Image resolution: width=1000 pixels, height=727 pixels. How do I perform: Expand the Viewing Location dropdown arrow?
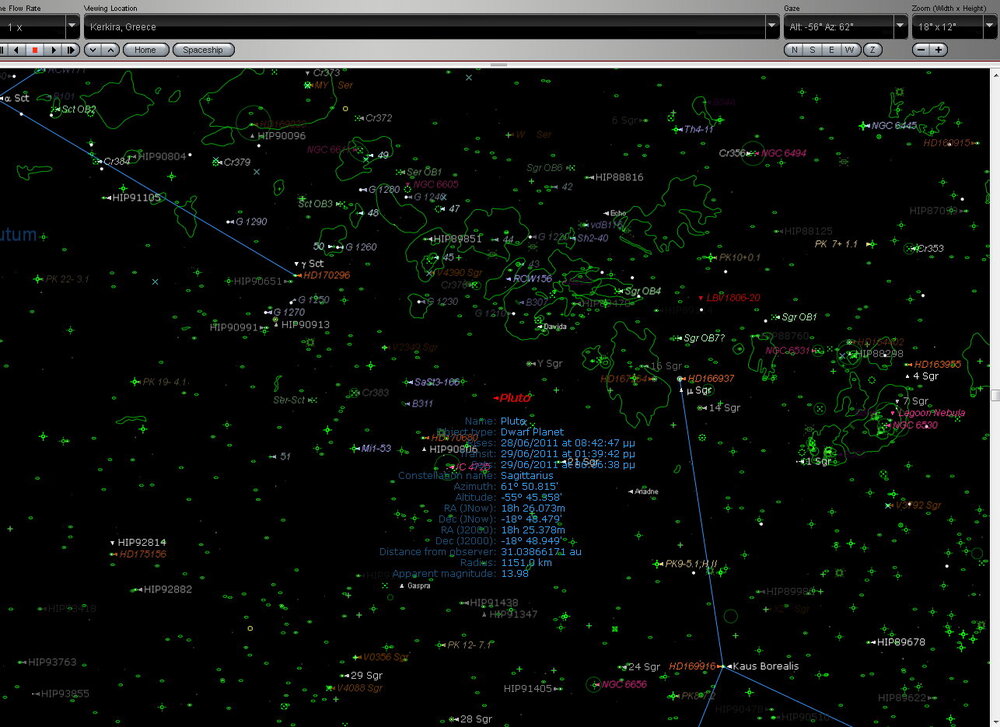[772, 27]
